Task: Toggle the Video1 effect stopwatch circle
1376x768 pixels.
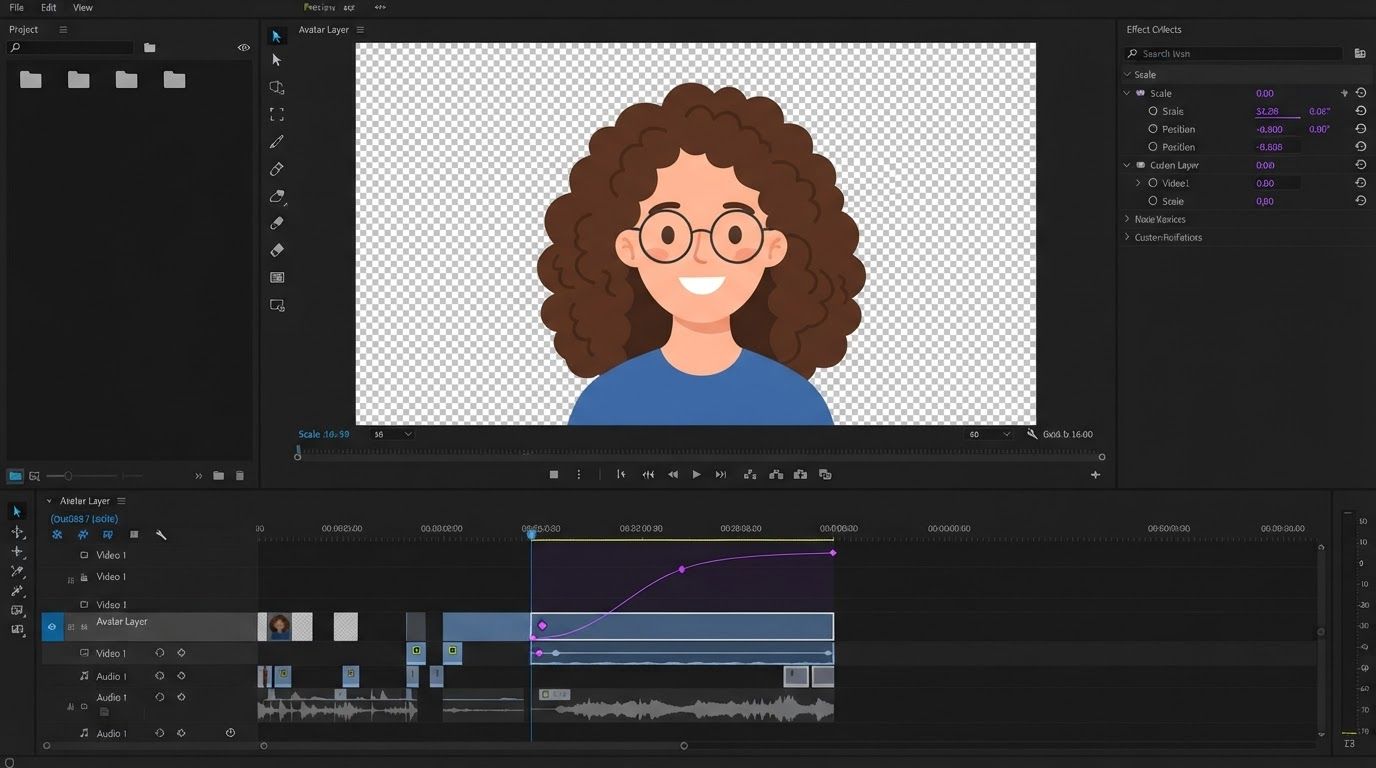Action: [x=1153, y=183]
